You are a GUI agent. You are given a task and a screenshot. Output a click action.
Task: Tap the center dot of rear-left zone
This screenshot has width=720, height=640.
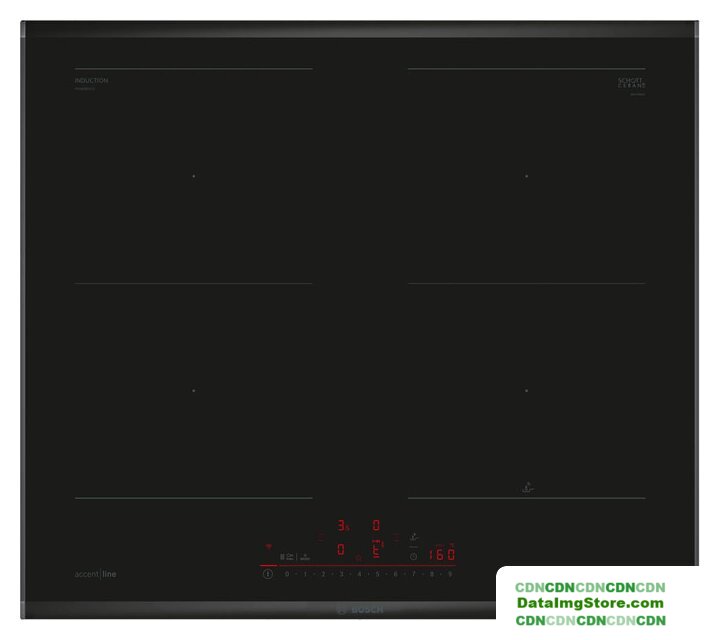[x=194, y=176]
